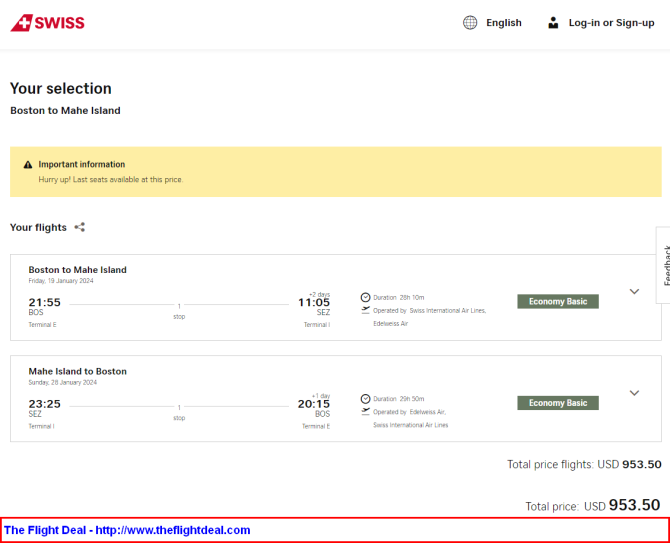Click the user profile icon
This screenshot has width=670, height=543.
[553, 23]
